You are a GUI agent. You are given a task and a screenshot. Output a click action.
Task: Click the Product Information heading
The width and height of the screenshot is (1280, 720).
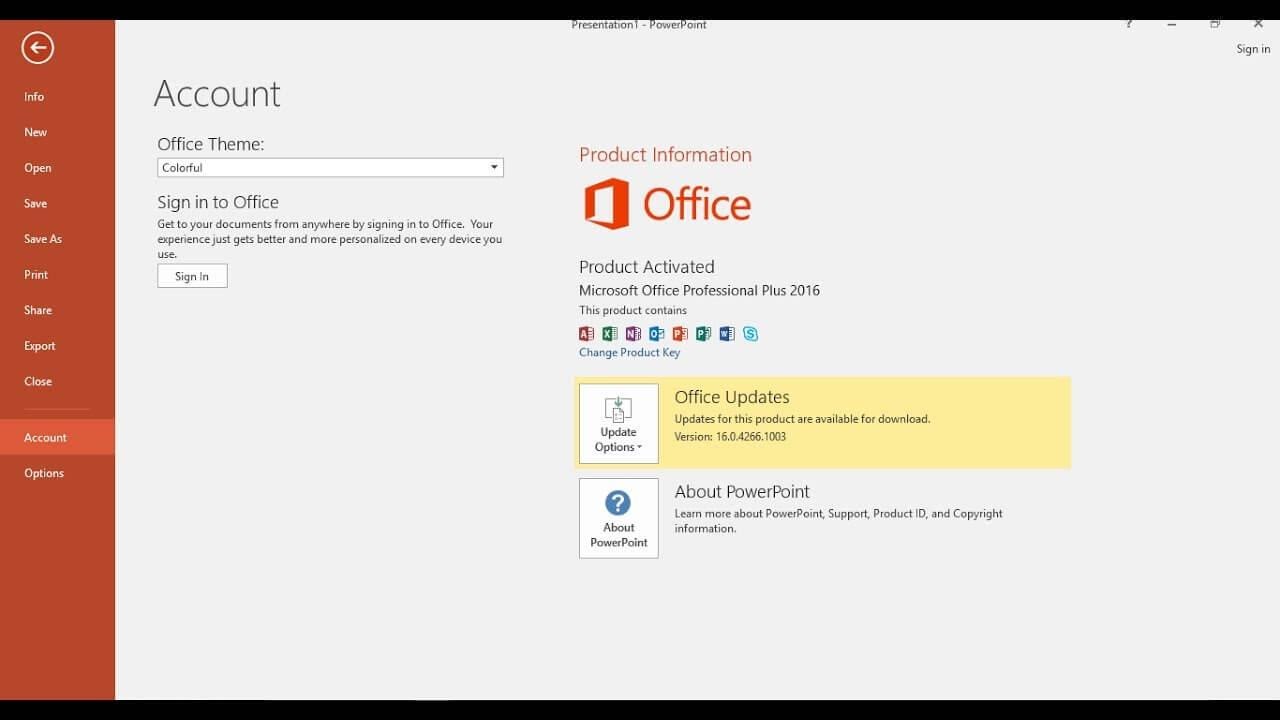[665, 155]
